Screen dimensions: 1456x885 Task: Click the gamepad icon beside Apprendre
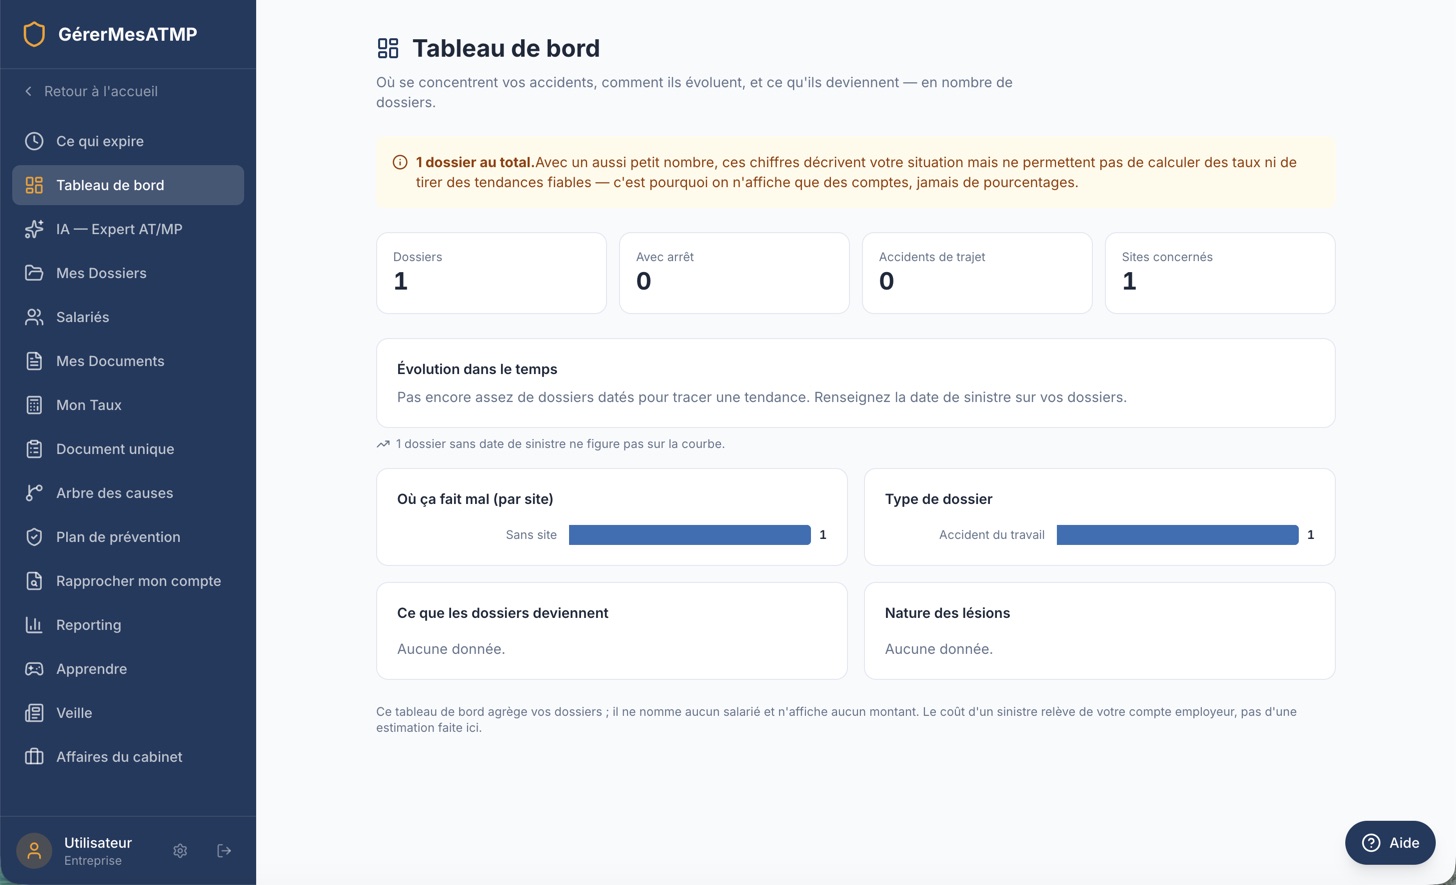[34, 669]
